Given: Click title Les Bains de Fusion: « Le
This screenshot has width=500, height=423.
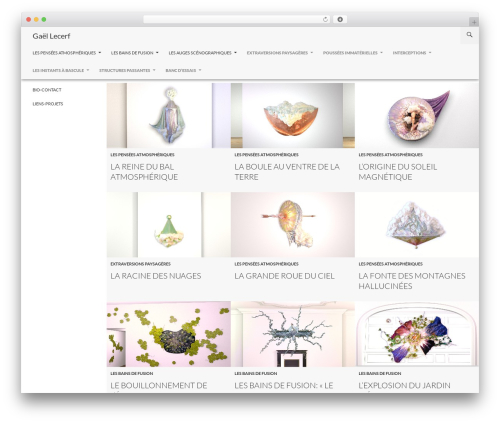Looking at the screenshot, I should click(284, 386).
